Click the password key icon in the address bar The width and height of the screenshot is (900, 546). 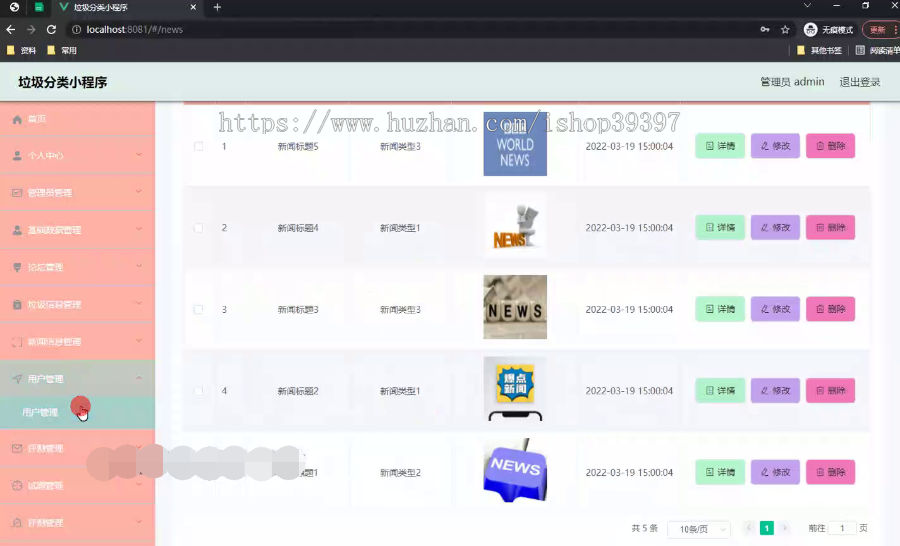[765, 29]
